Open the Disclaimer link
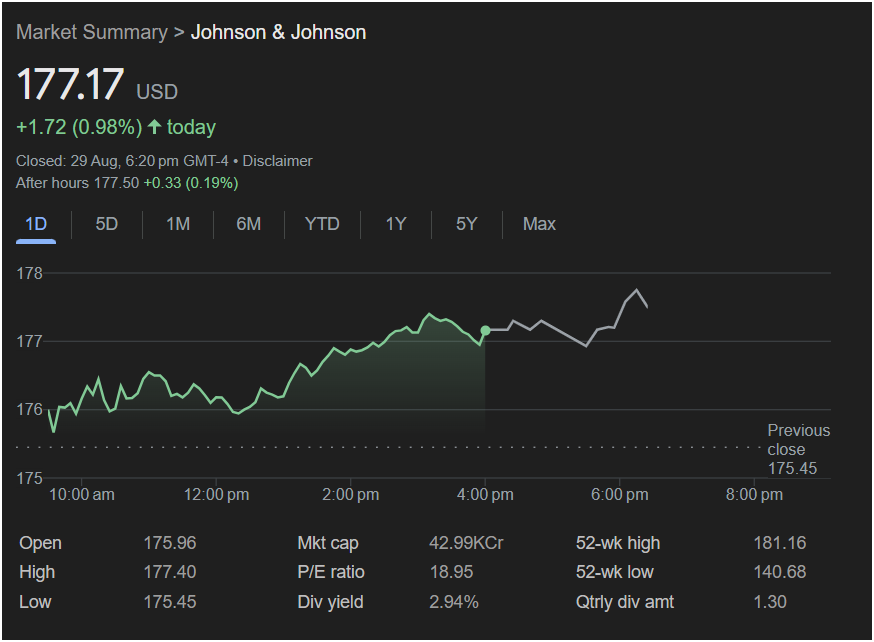874x642 pixels. [277, 161]
